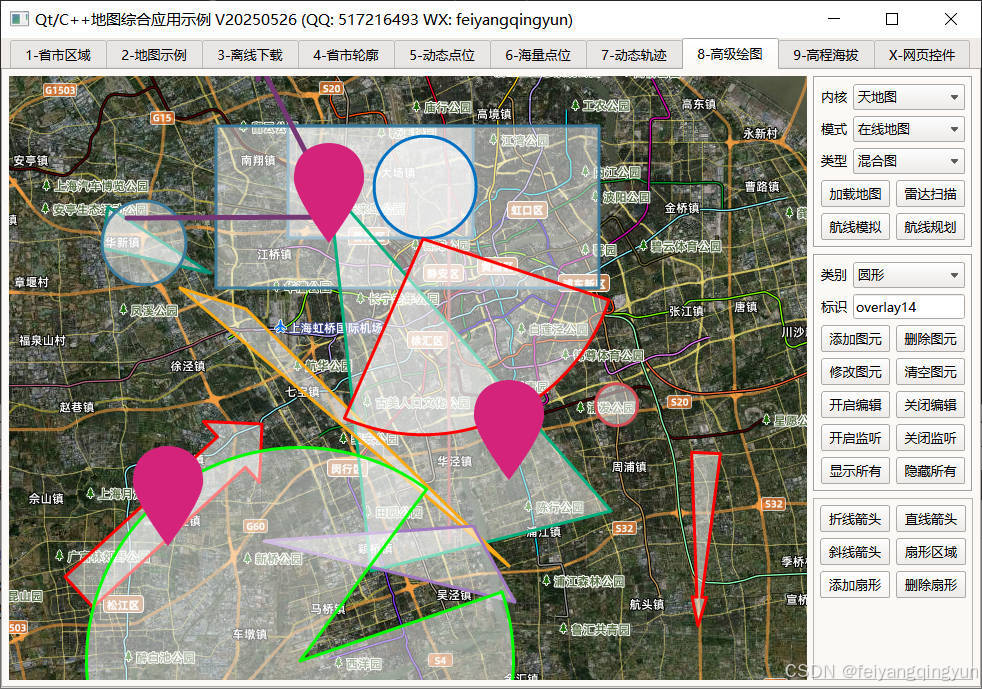Open the 2-地图示例 tab

click(154, 55)
